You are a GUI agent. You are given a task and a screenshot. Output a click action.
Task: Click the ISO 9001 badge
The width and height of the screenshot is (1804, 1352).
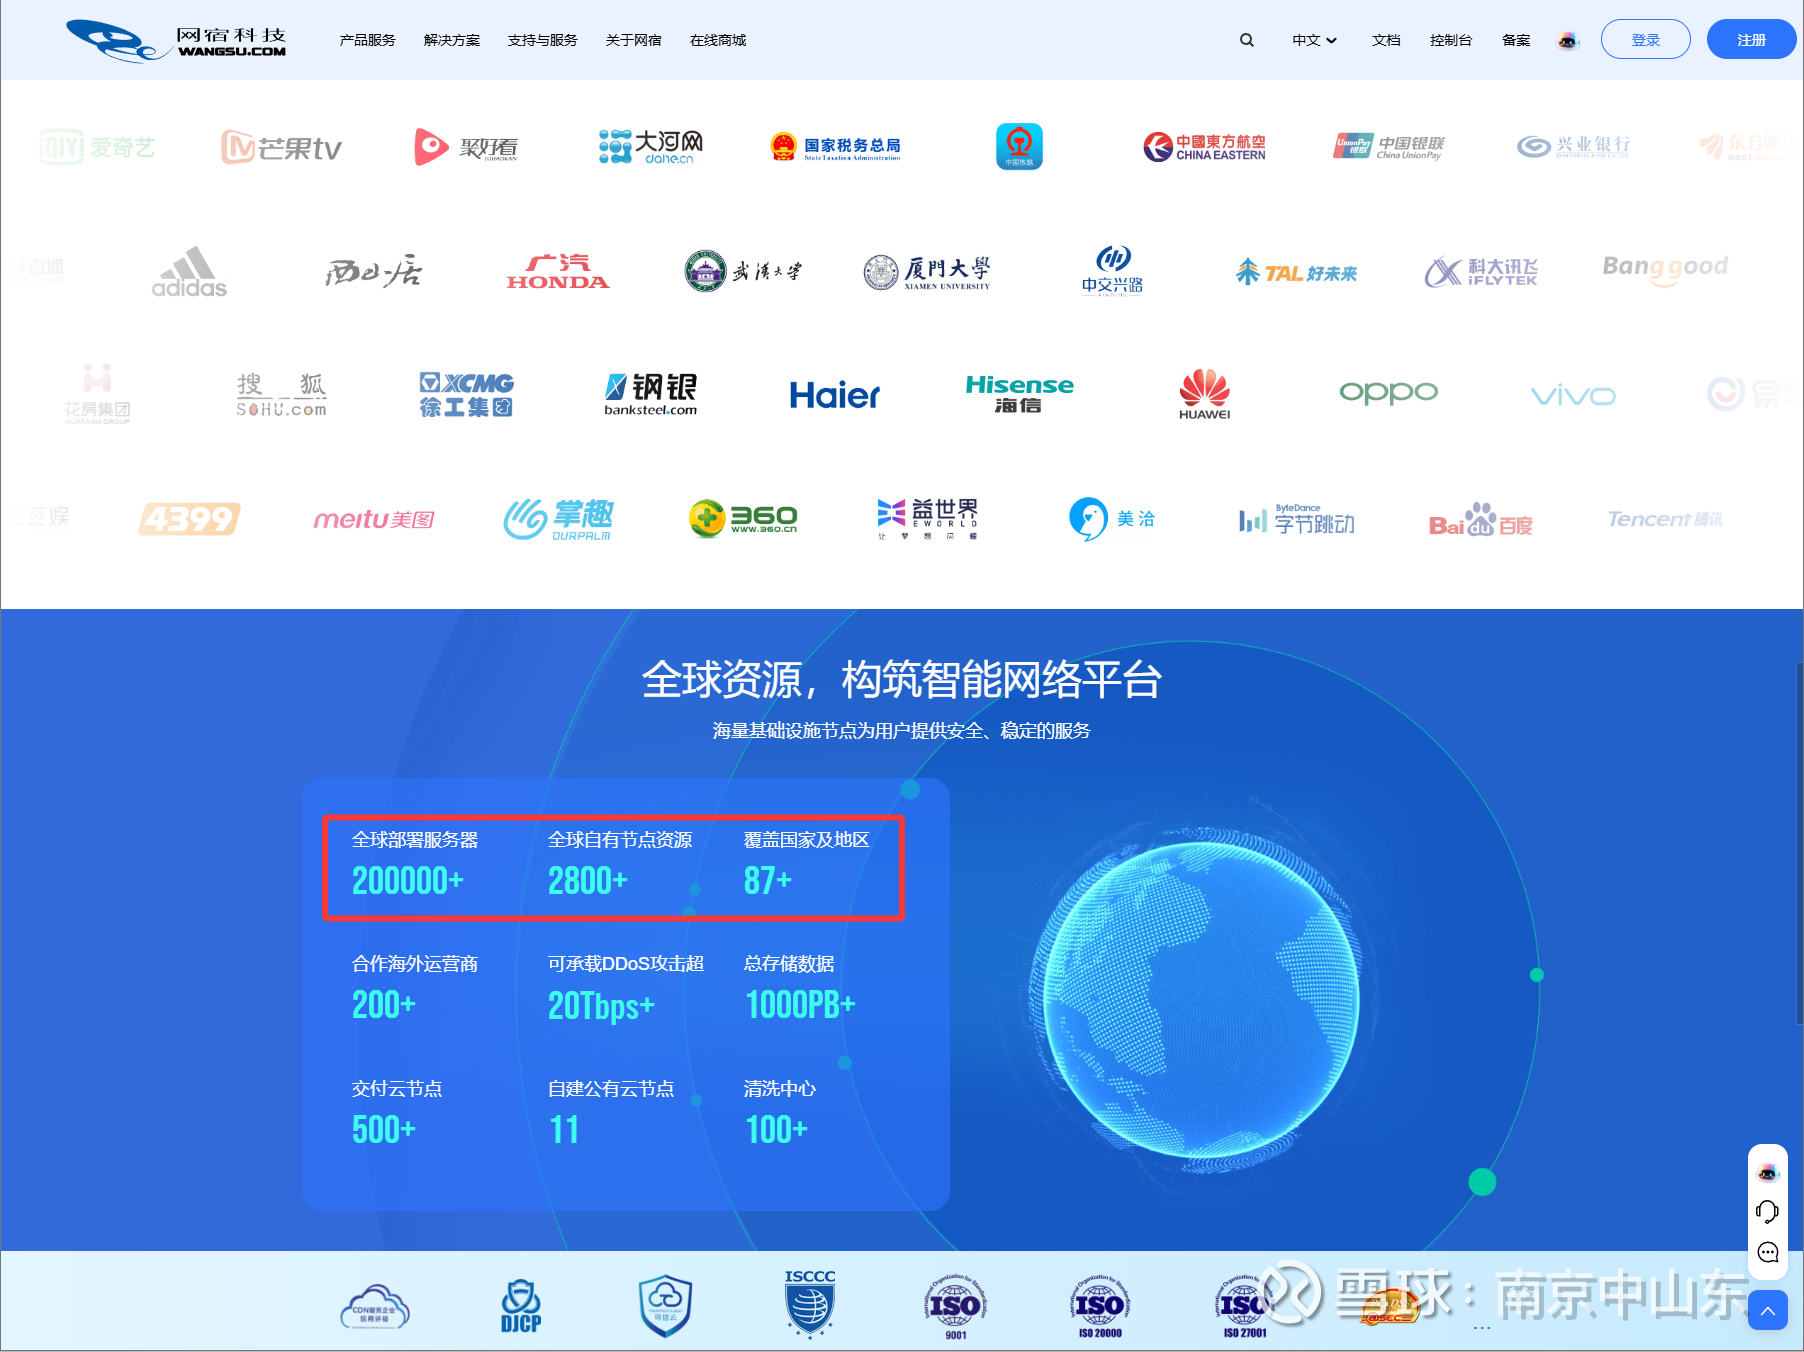(955, 1307)
